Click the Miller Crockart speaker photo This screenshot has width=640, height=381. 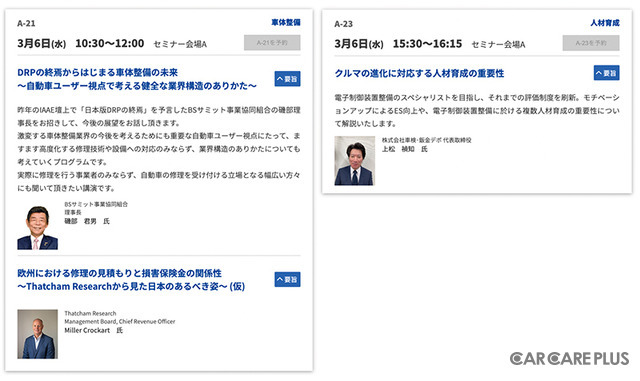click(38, 334)
